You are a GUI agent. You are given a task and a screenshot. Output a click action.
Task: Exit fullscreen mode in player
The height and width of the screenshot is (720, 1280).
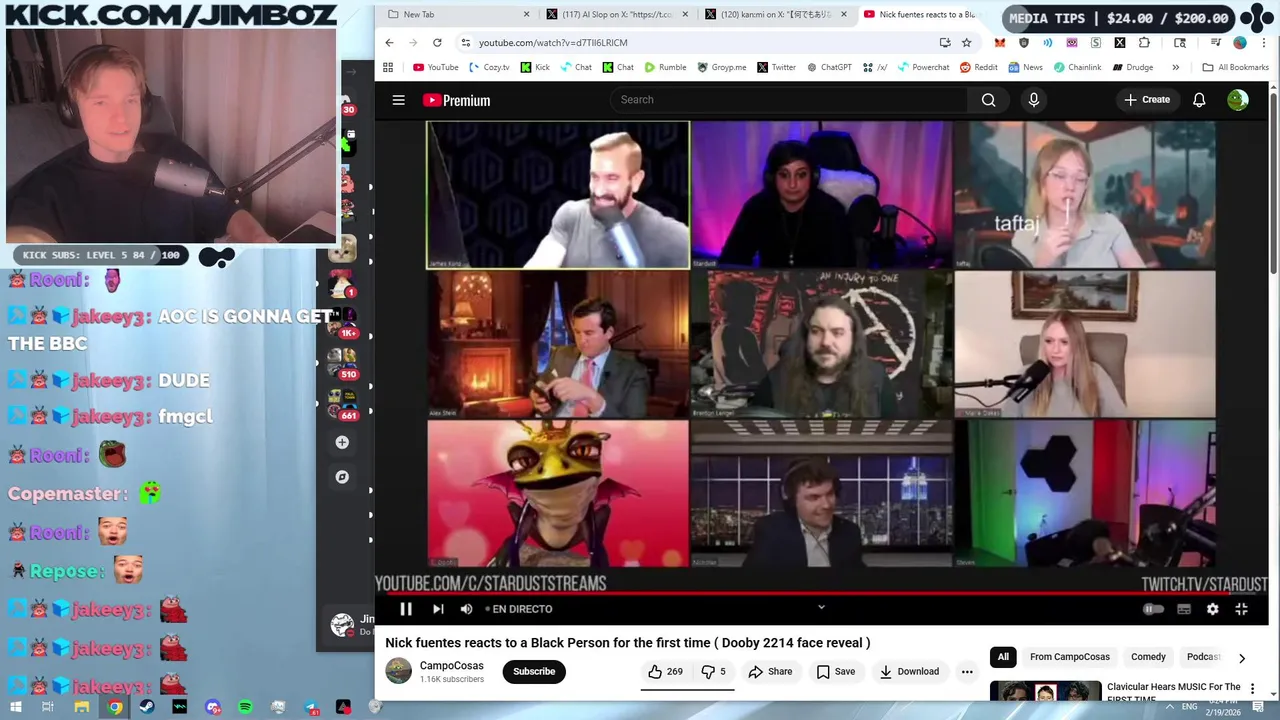(x=1241, y=609)
